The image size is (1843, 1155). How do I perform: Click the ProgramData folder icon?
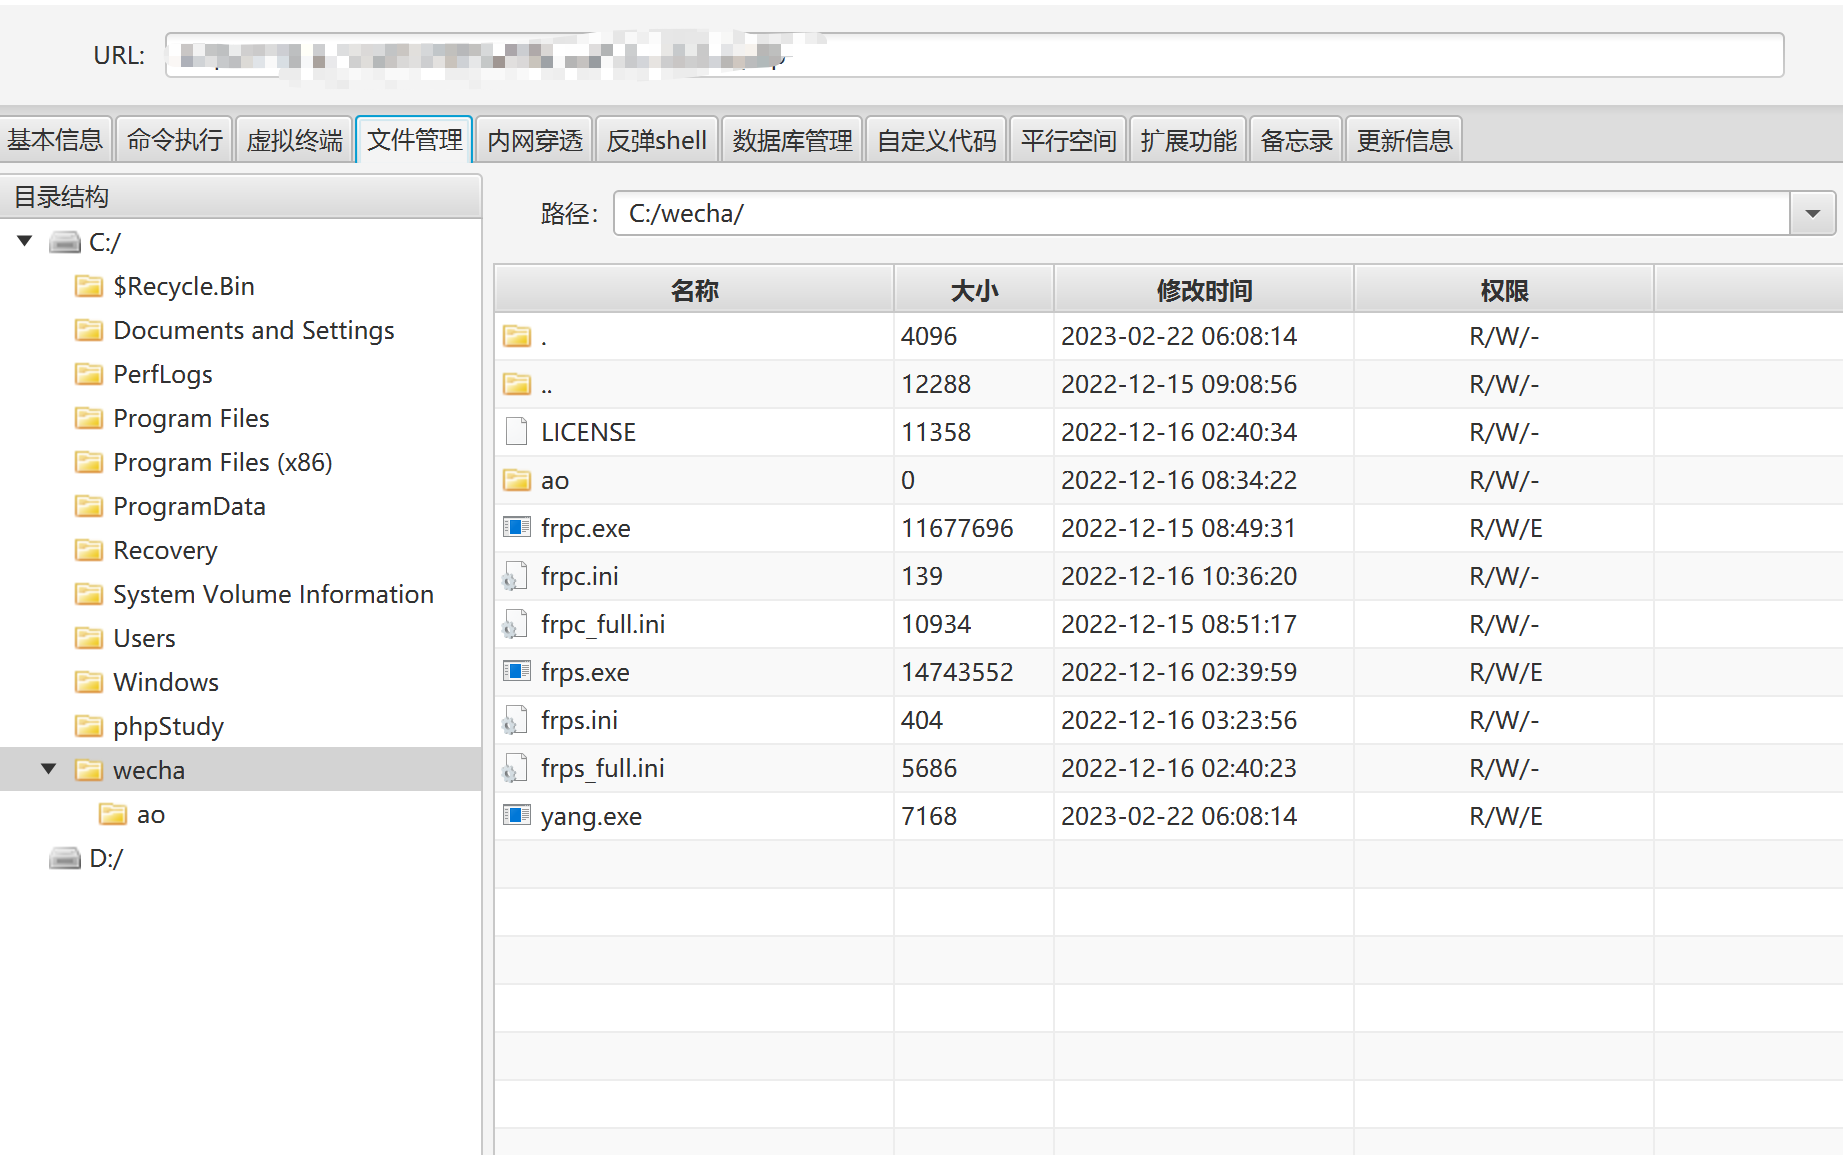pyautogui.click(x=89, y=506)
